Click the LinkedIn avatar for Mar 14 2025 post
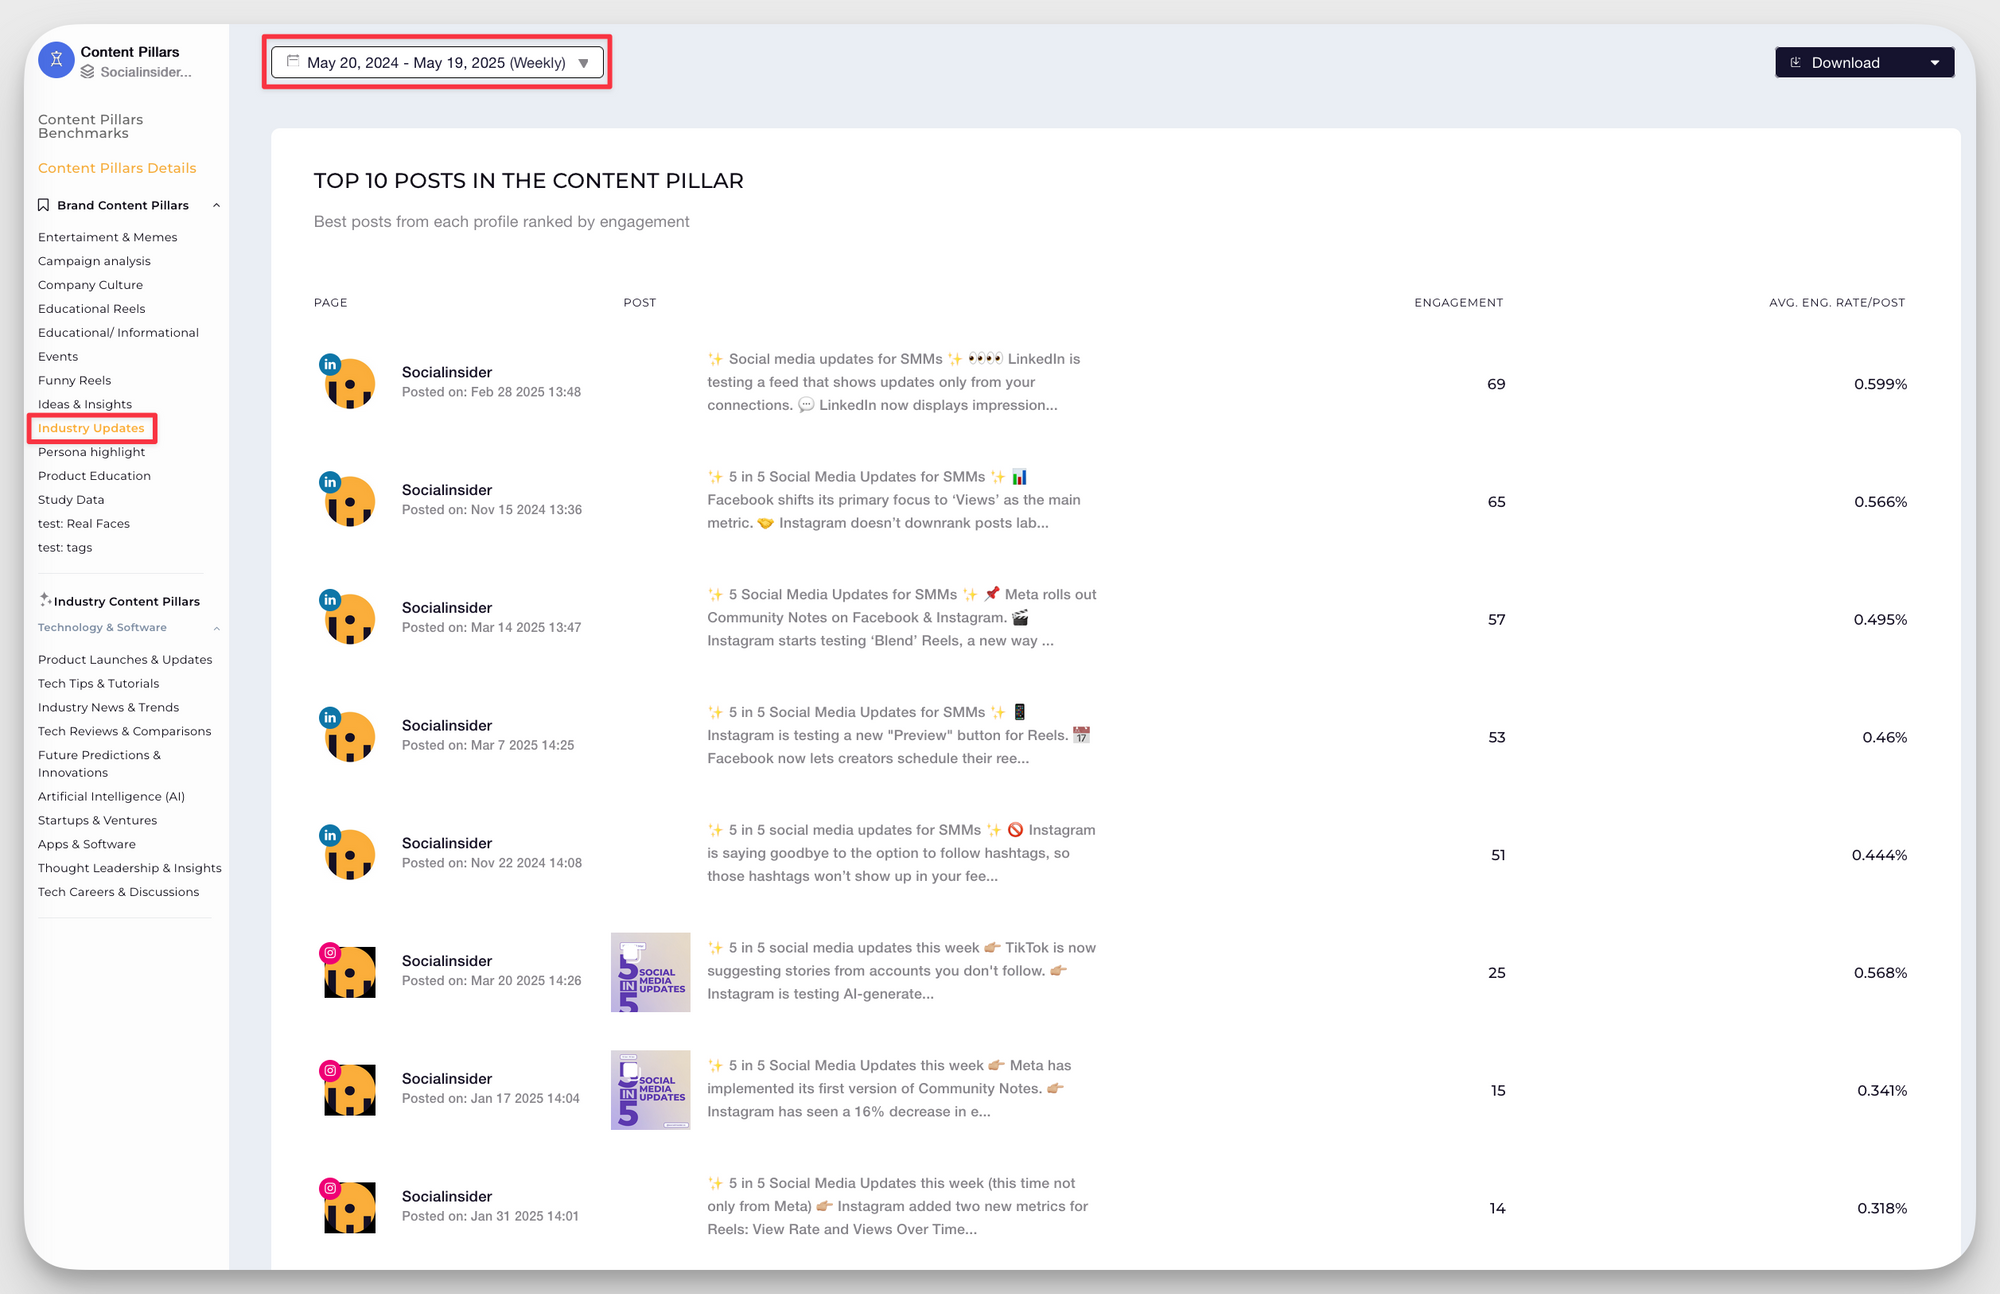Screen dimensions: 2000x1294 (347, 617)
